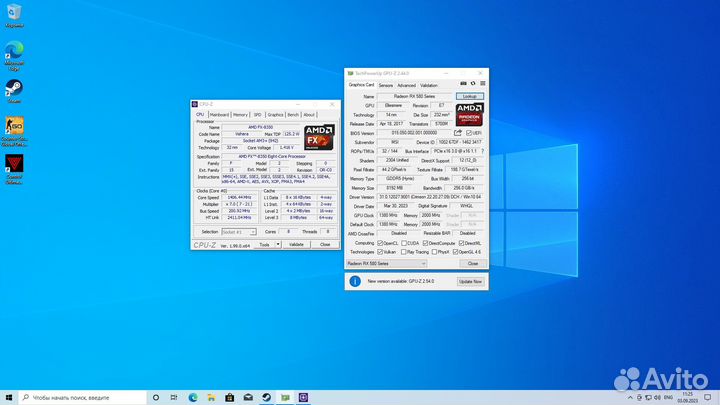The height and width of the screenshot is (405, 720).
Task: Click the AMD Radeon logo in GPU-Z
Action: 469,114
